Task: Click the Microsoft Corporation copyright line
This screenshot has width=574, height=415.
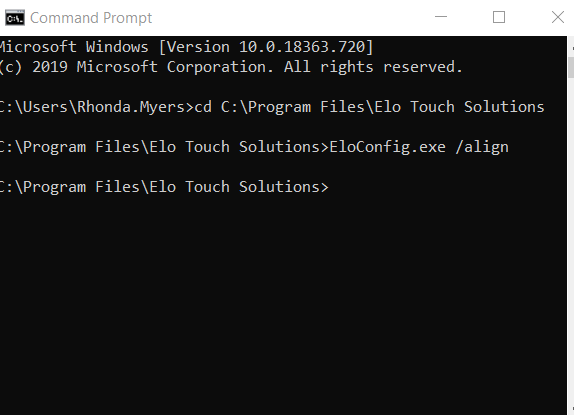Action: (x=231, y=67)
